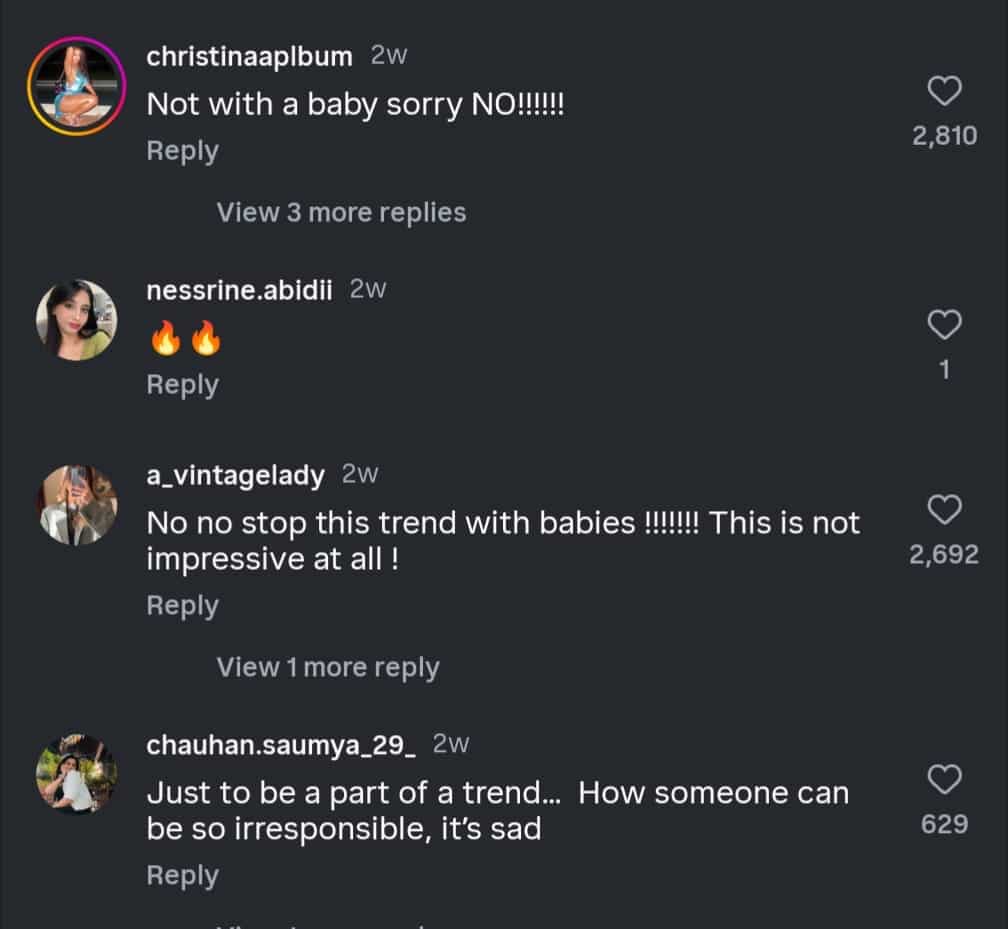The width and height of the screenshot is (1008, 929).
Task: Go to a_vintagelady username link
Action: click(x=235, y=475)
